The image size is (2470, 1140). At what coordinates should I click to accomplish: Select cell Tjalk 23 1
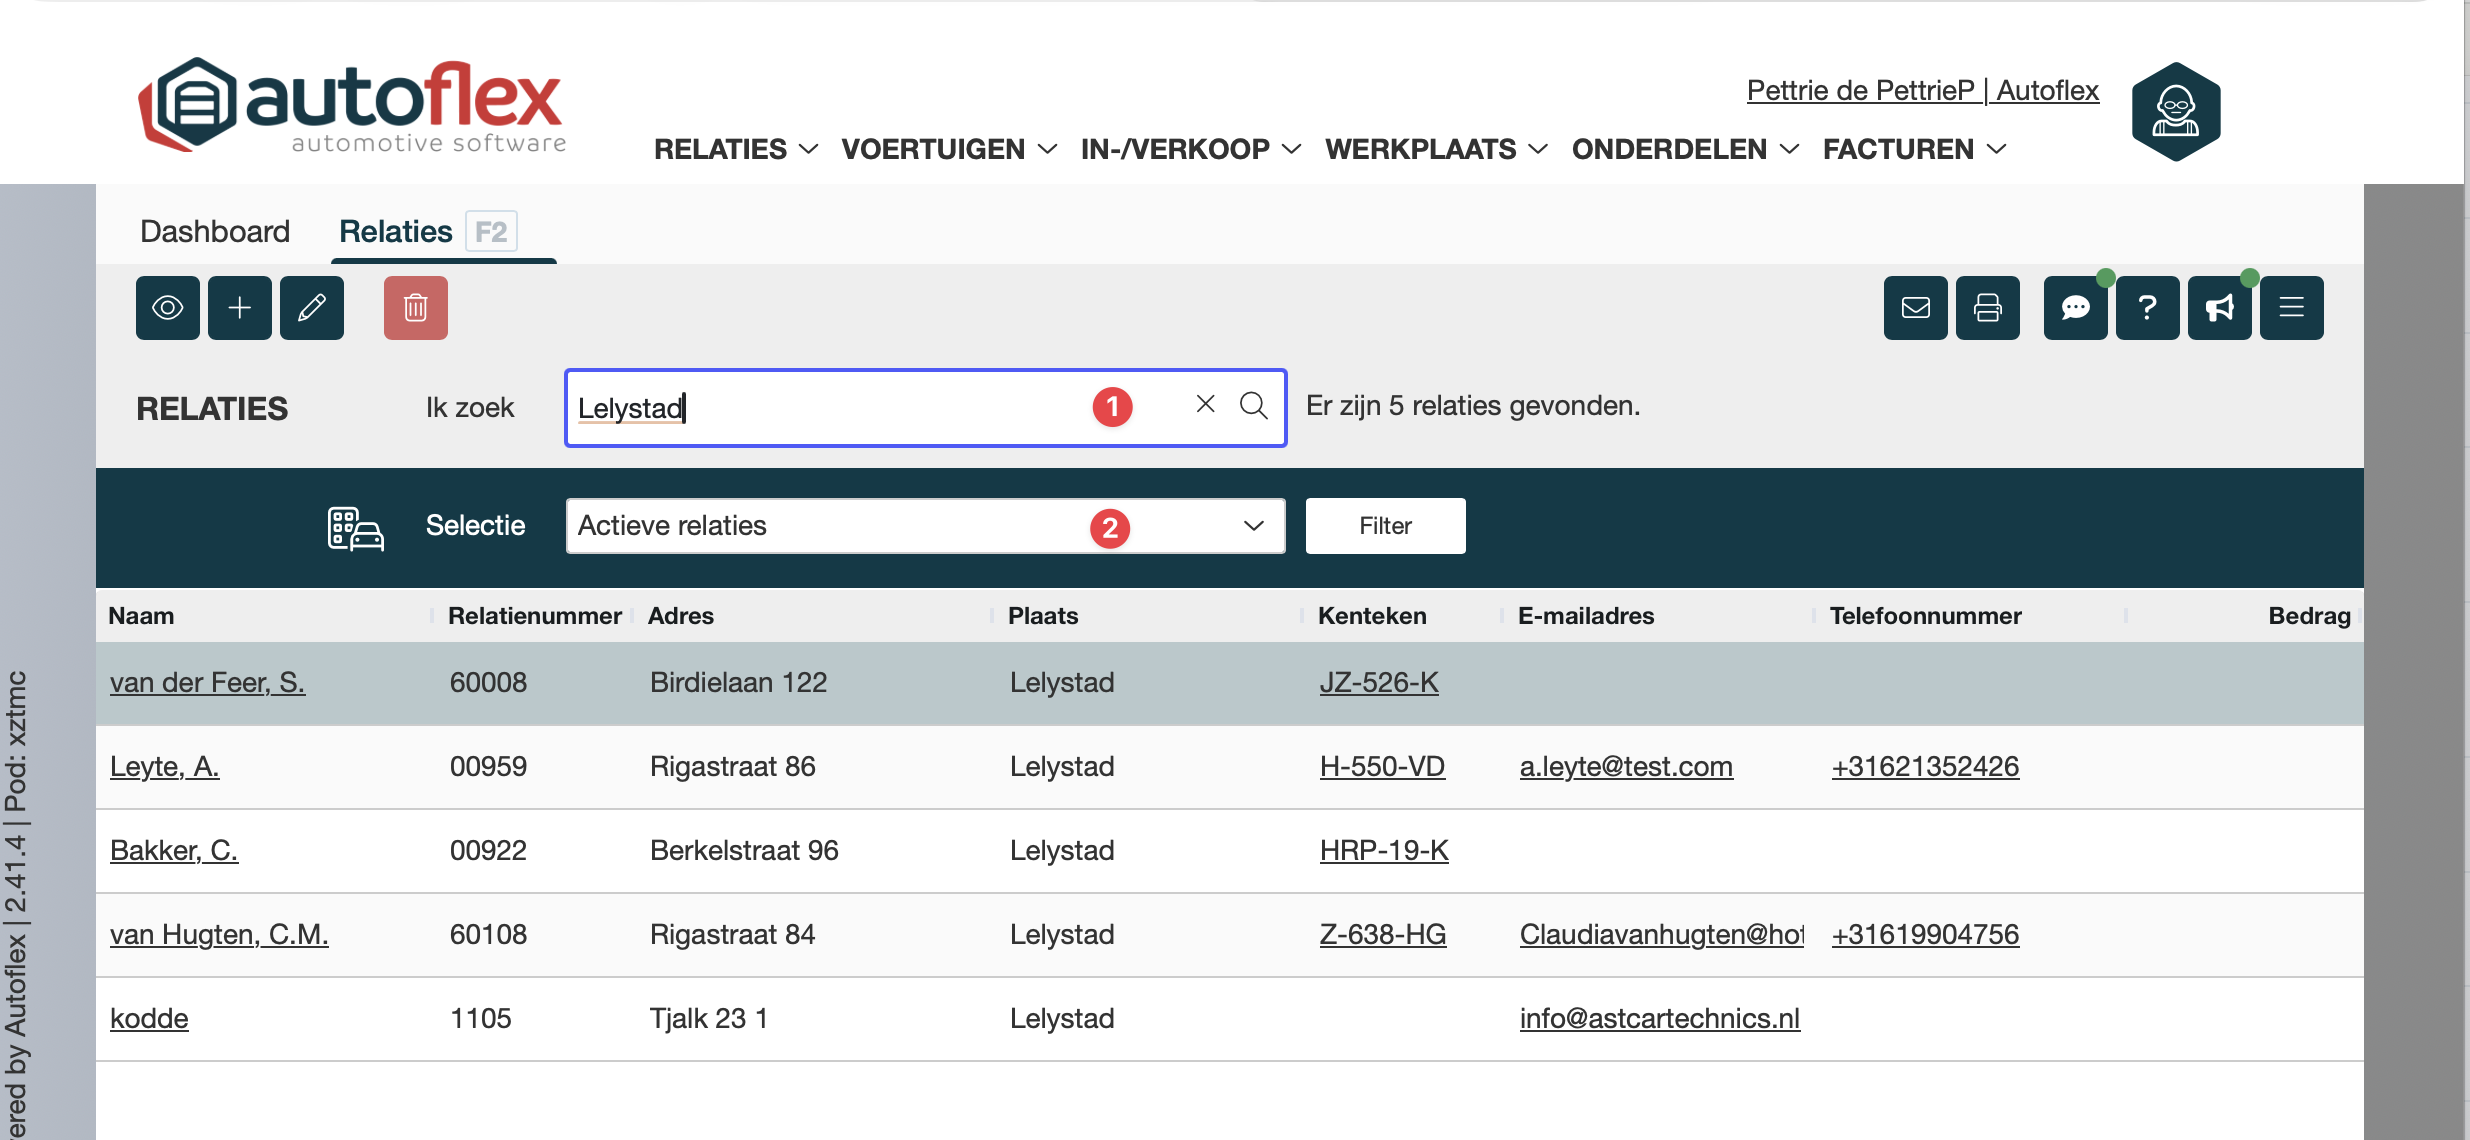(x=709, y=1018)
